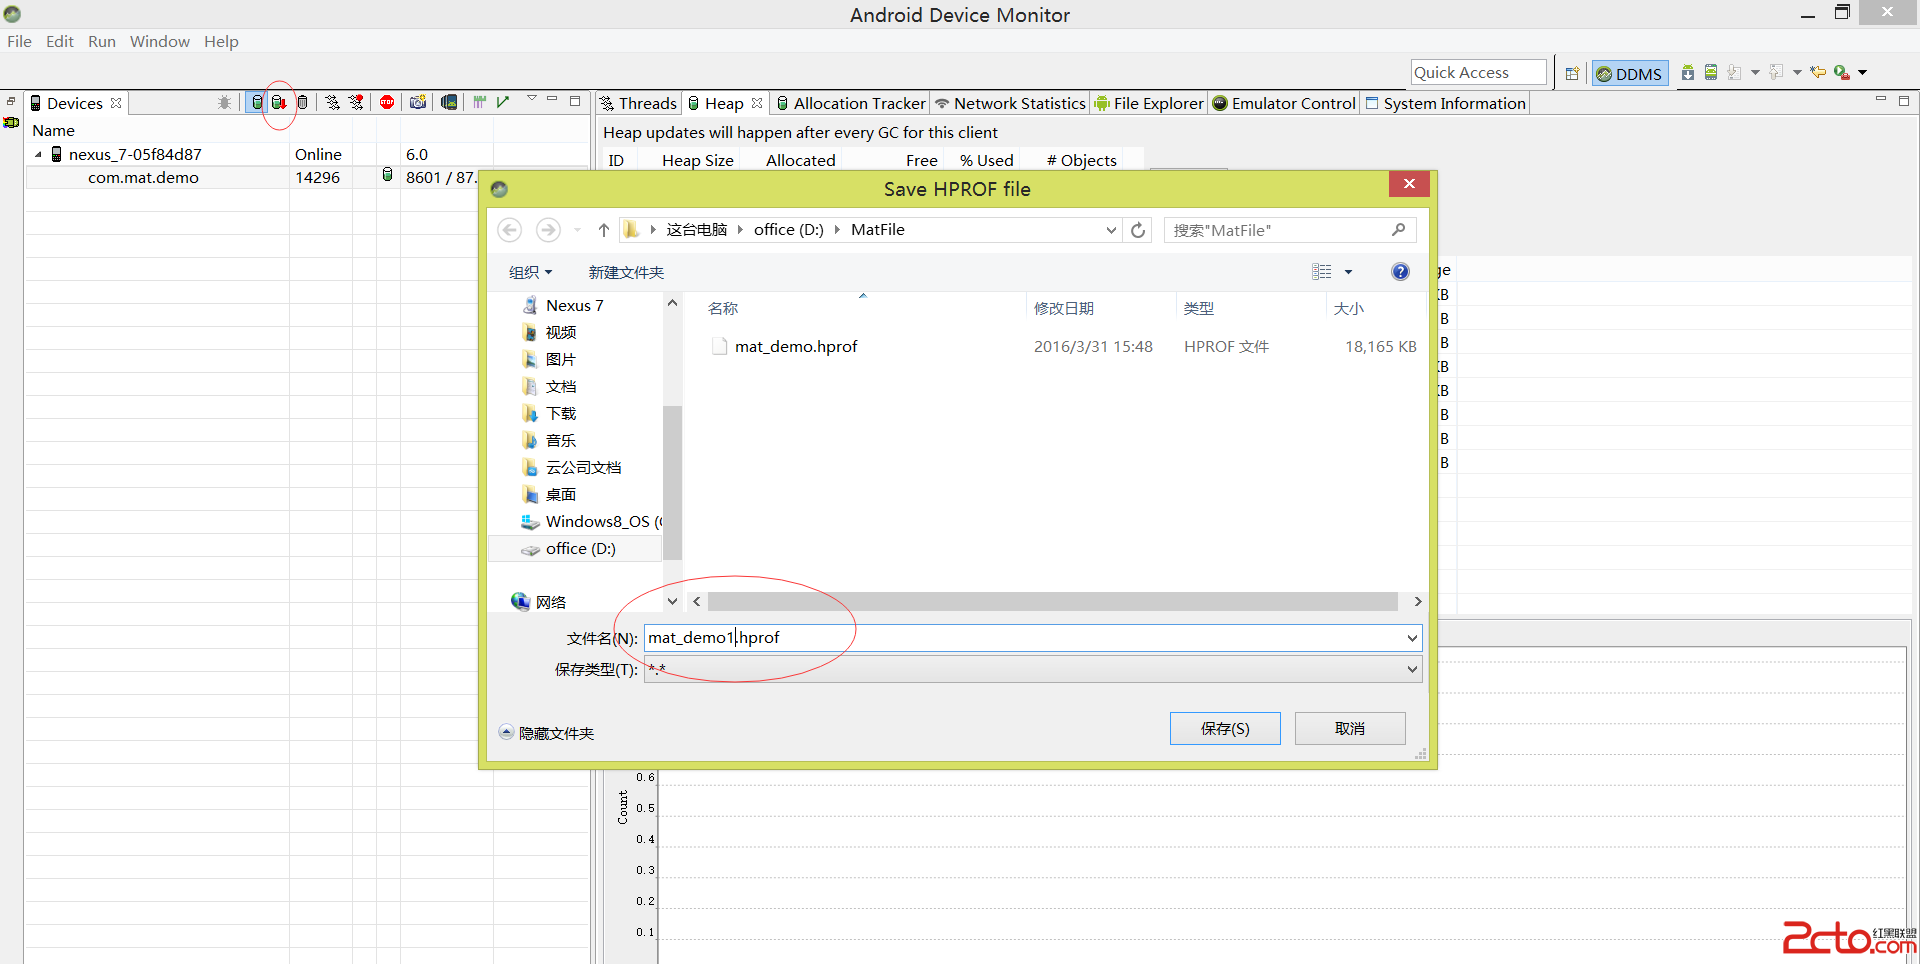Open the Help menu
1920x964 pixels.
pos(221,41)
